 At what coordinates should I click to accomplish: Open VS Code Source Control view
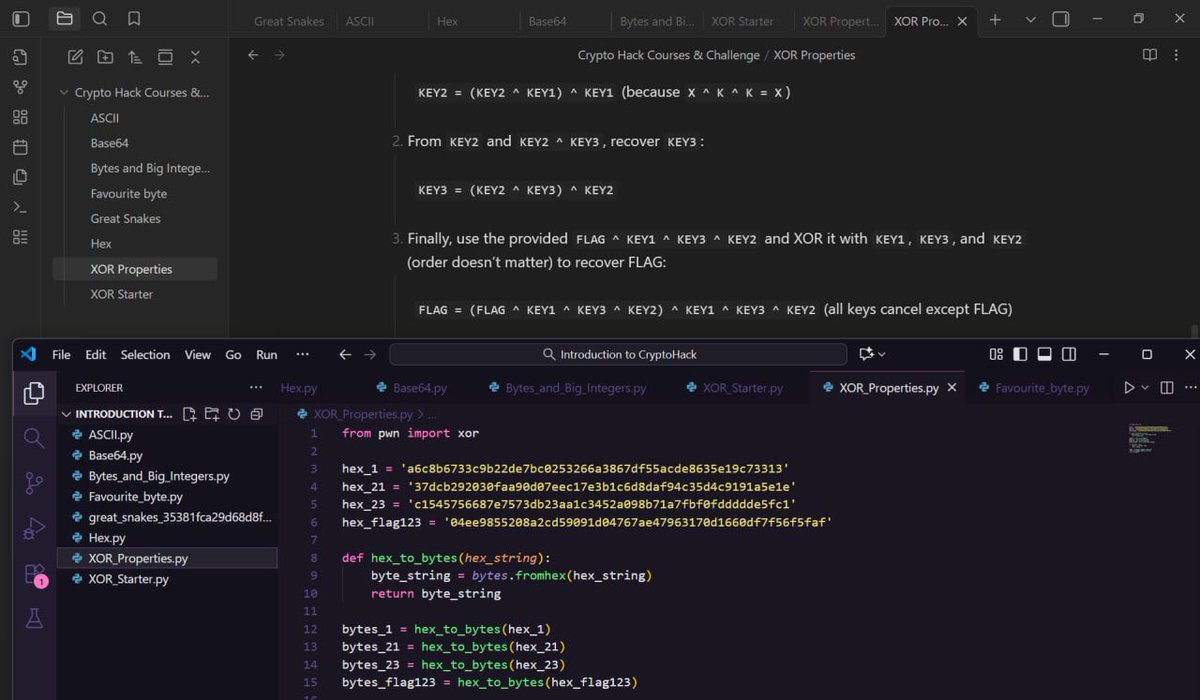[x=34, y=484]
